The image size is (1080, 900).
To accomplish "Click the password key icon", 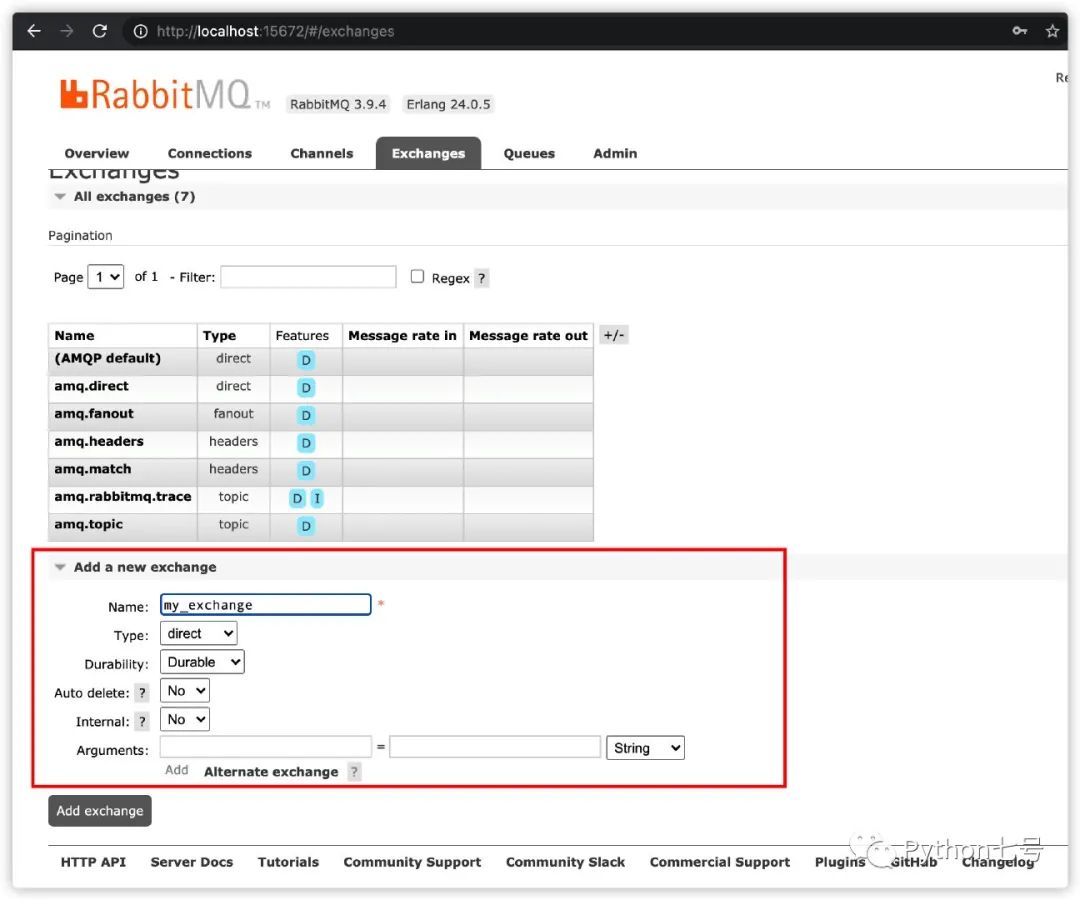I will point(1019,31).
